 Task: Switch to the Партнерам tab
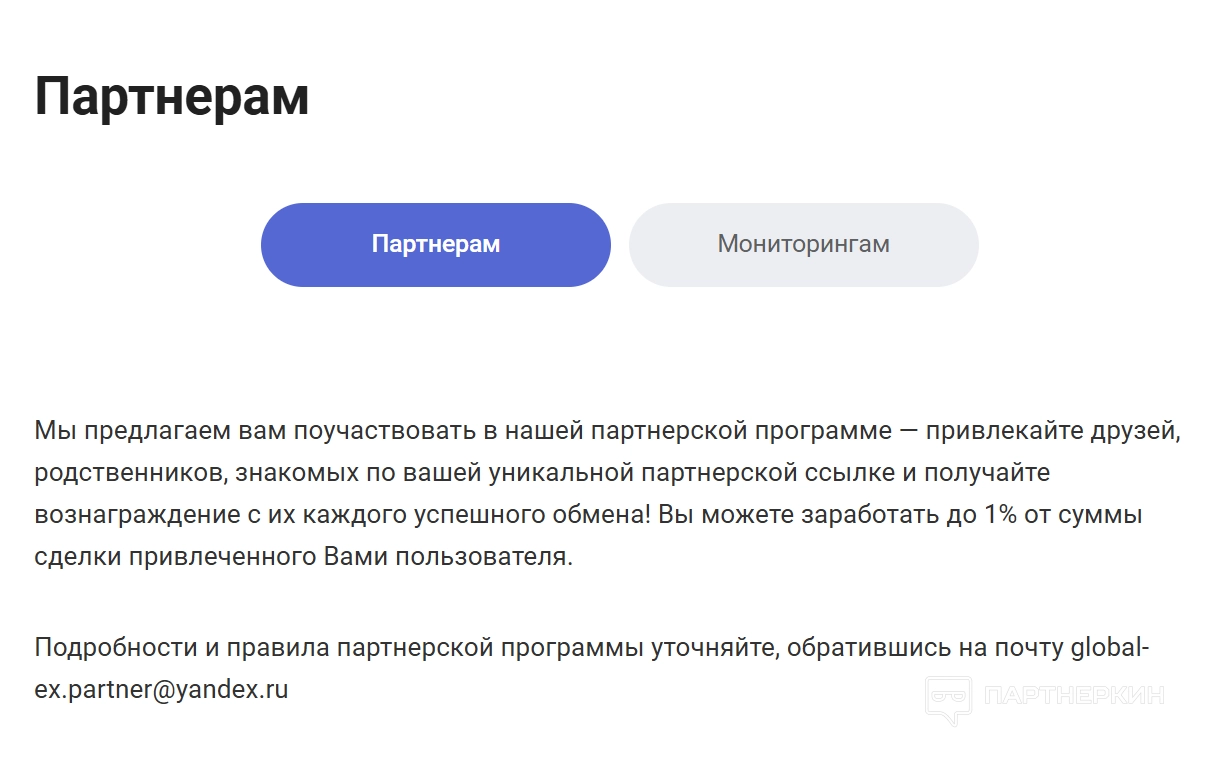click(435, 245)
